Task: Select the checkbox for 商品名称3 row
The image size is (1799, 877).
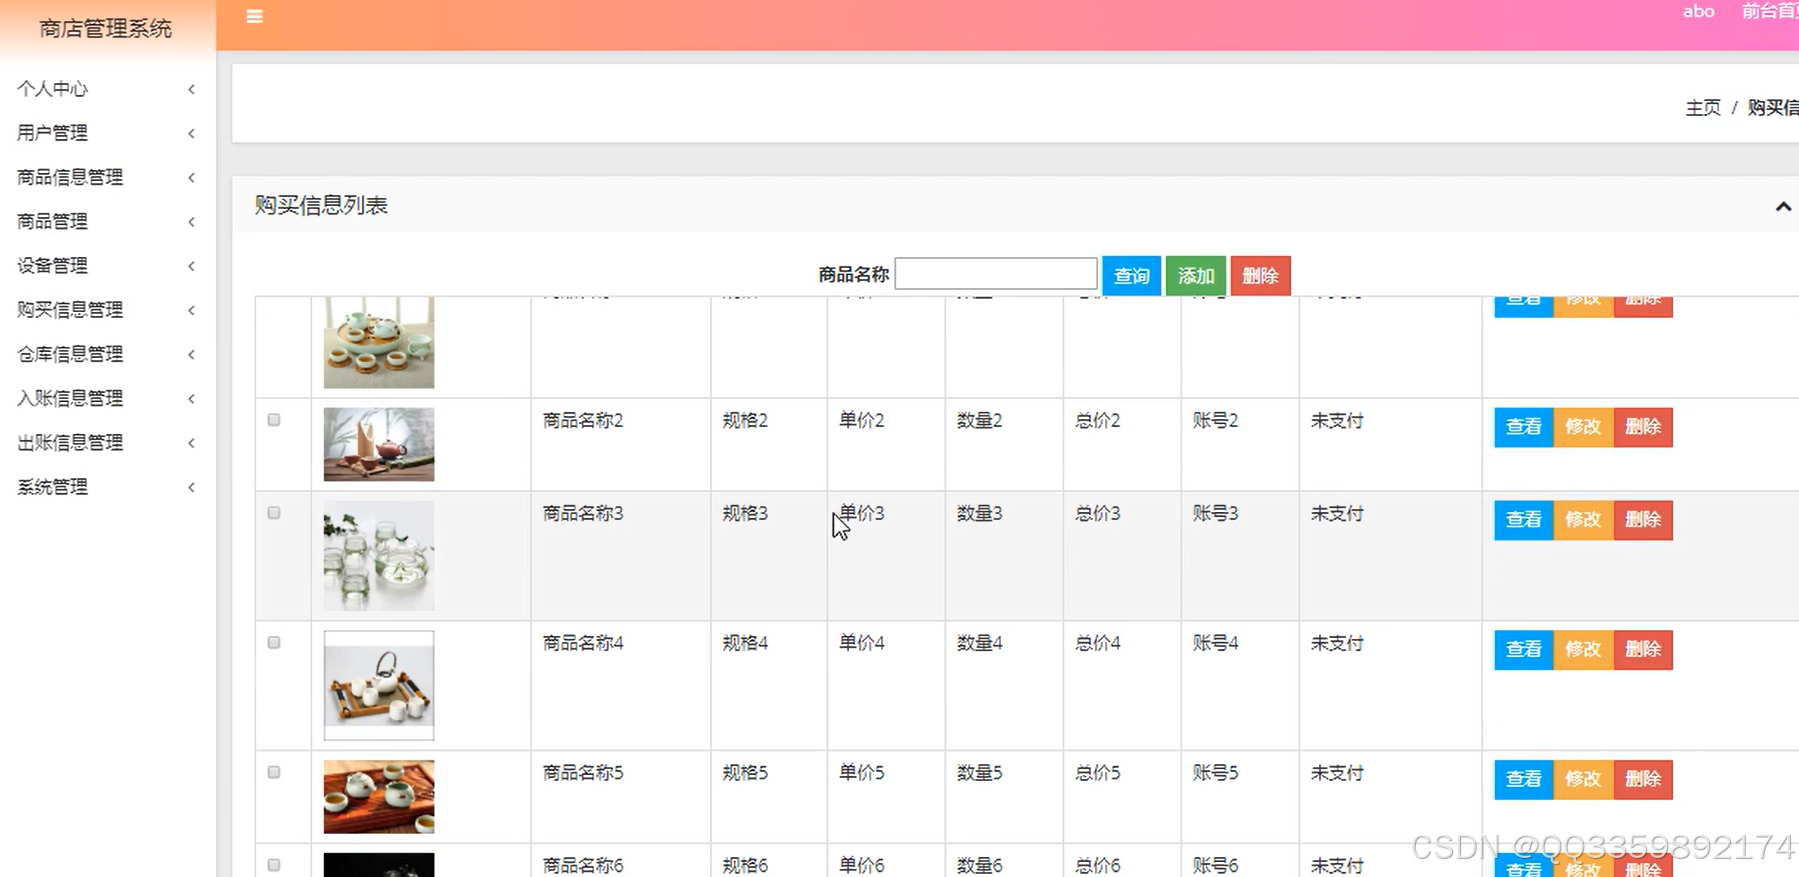Action: click(x=274, y=513)
